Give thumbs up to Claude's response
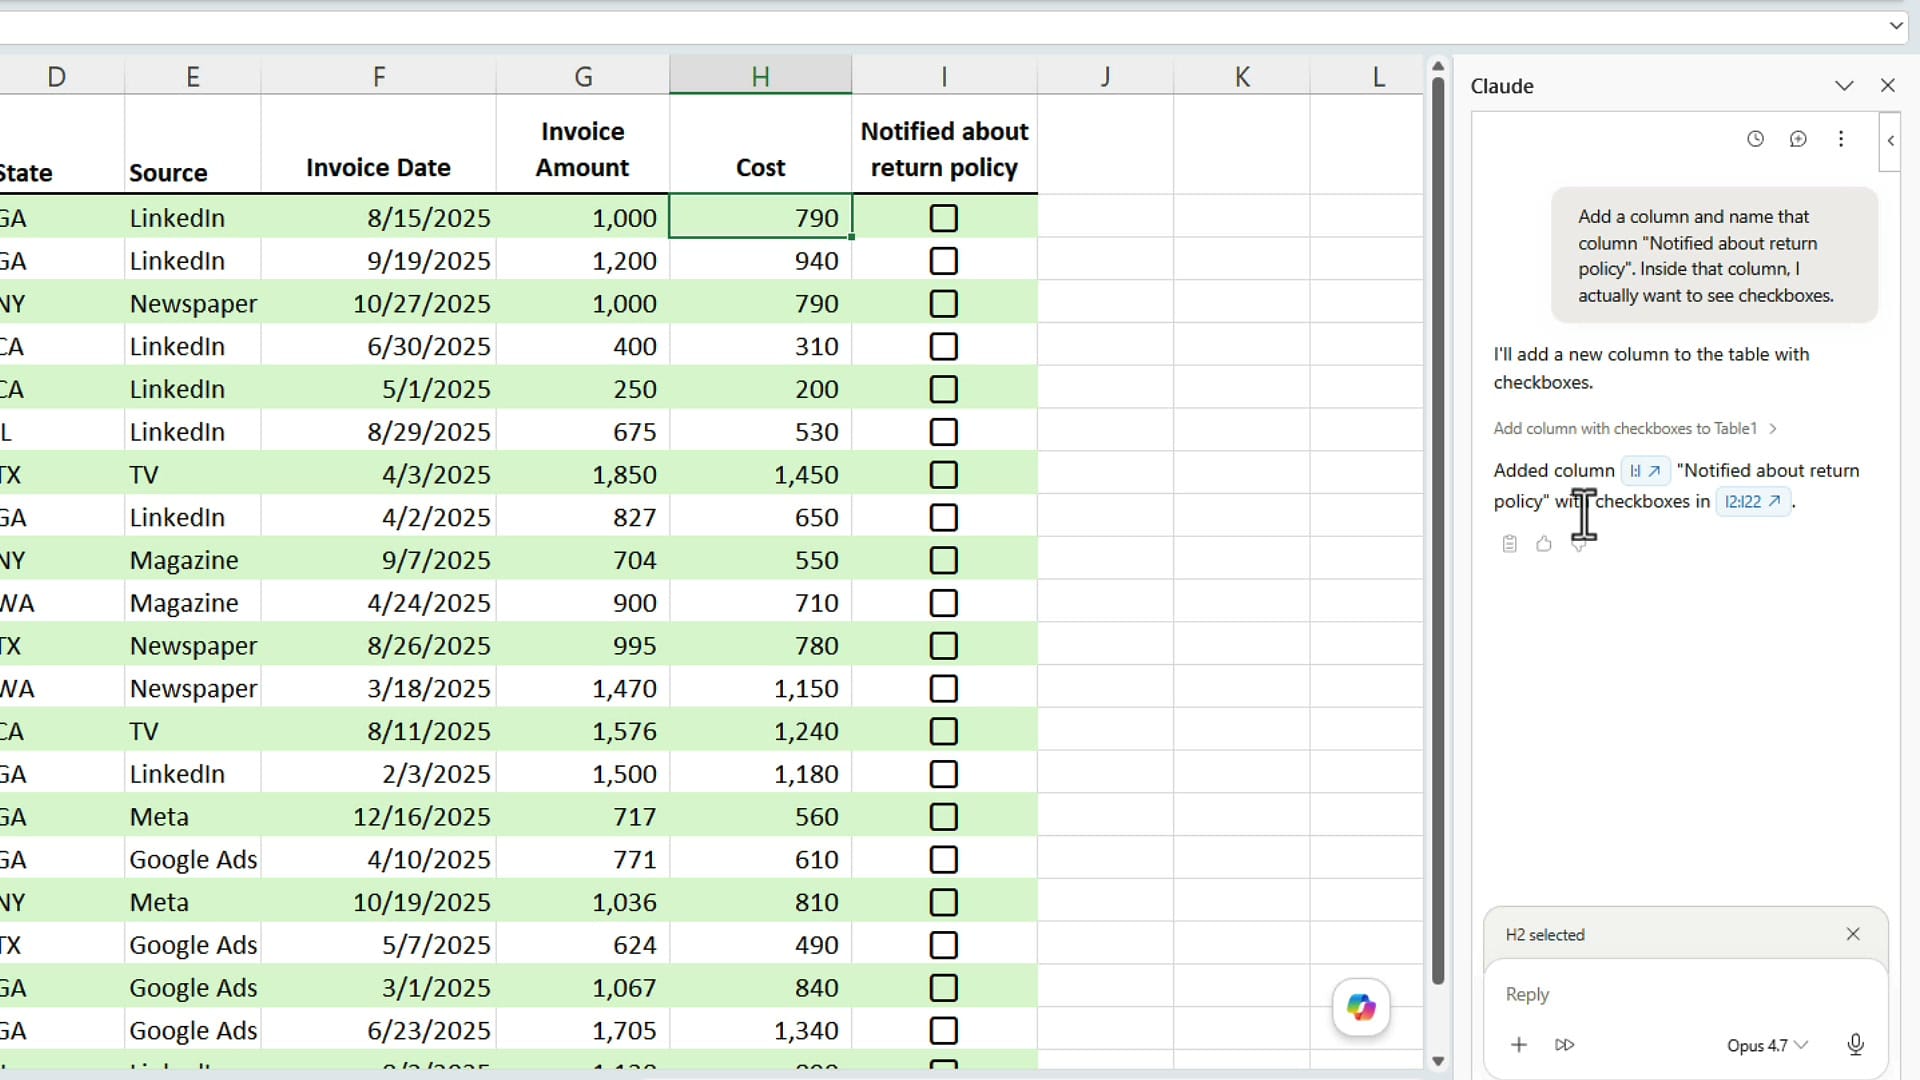The height and width of the screenshot is (1080, 1920). 1544,544
